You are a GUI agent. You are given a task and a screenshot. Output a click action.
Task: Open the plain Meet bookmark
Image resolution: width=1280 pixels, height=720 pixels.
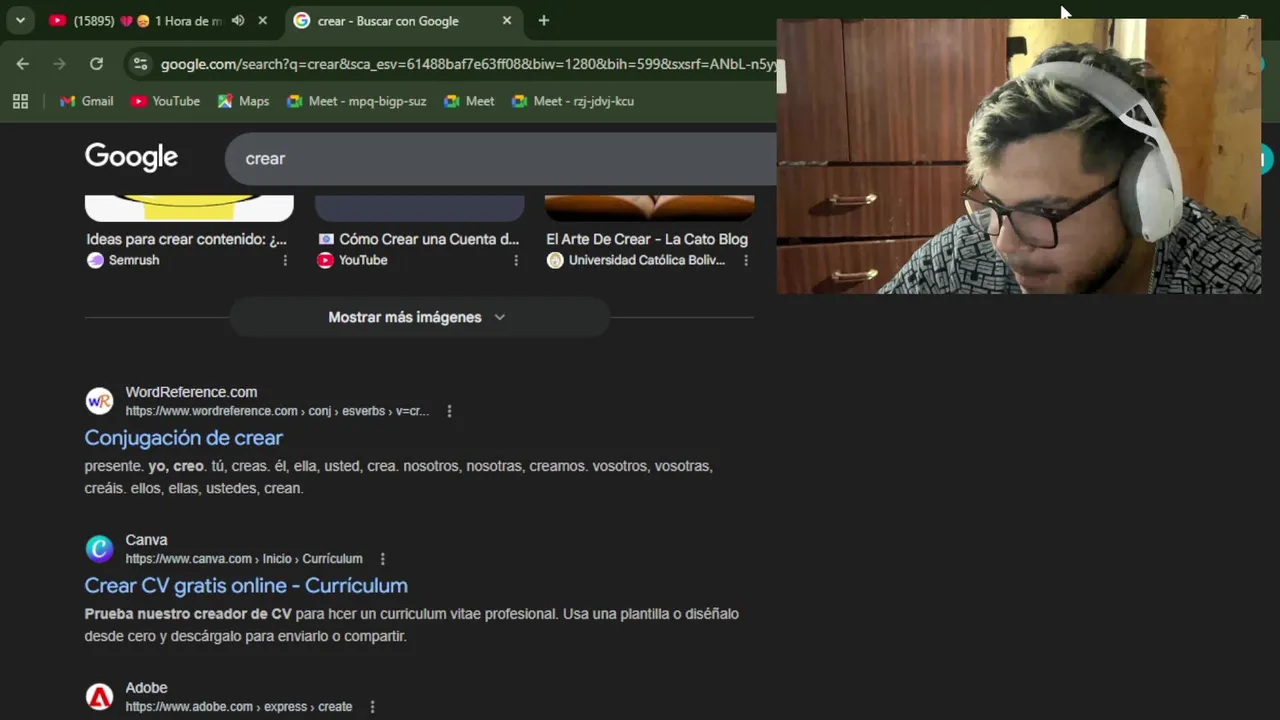pos(469,101)
